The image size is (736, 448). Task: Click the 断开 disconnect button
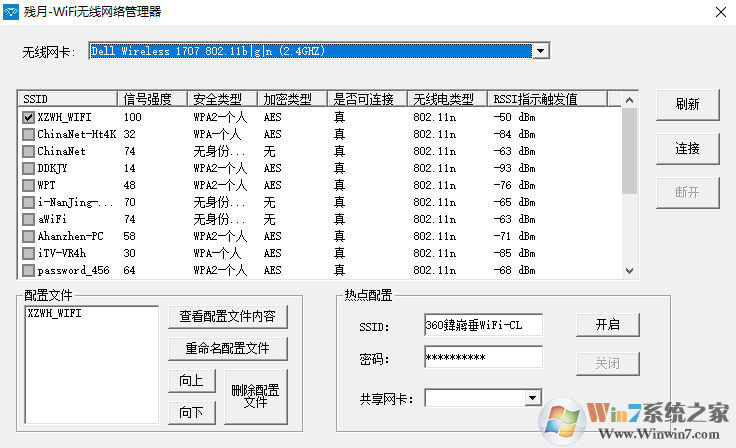(687, 193)
